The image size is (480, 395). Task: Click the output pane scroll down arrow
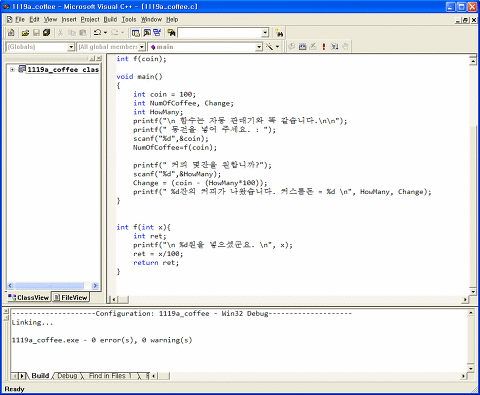[x=471, y=369]
